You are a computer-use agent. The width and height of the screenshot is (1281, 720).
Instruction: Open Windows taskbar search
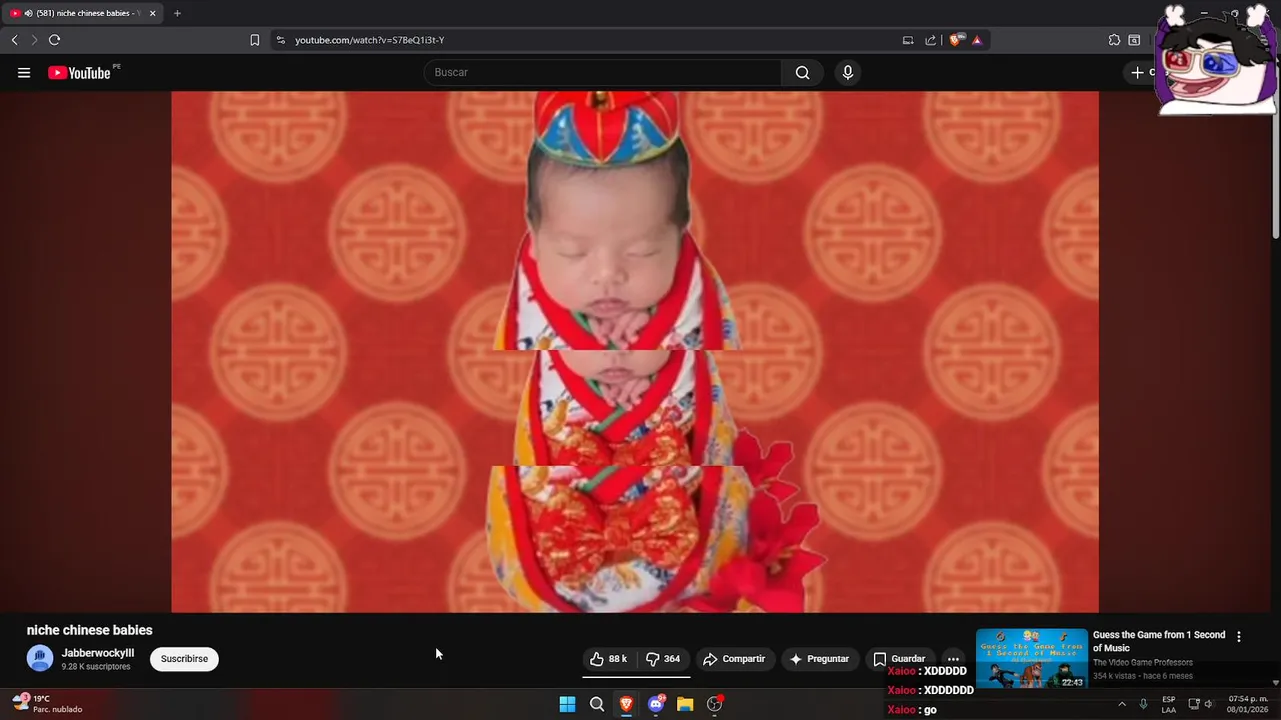tap(597, 704)
